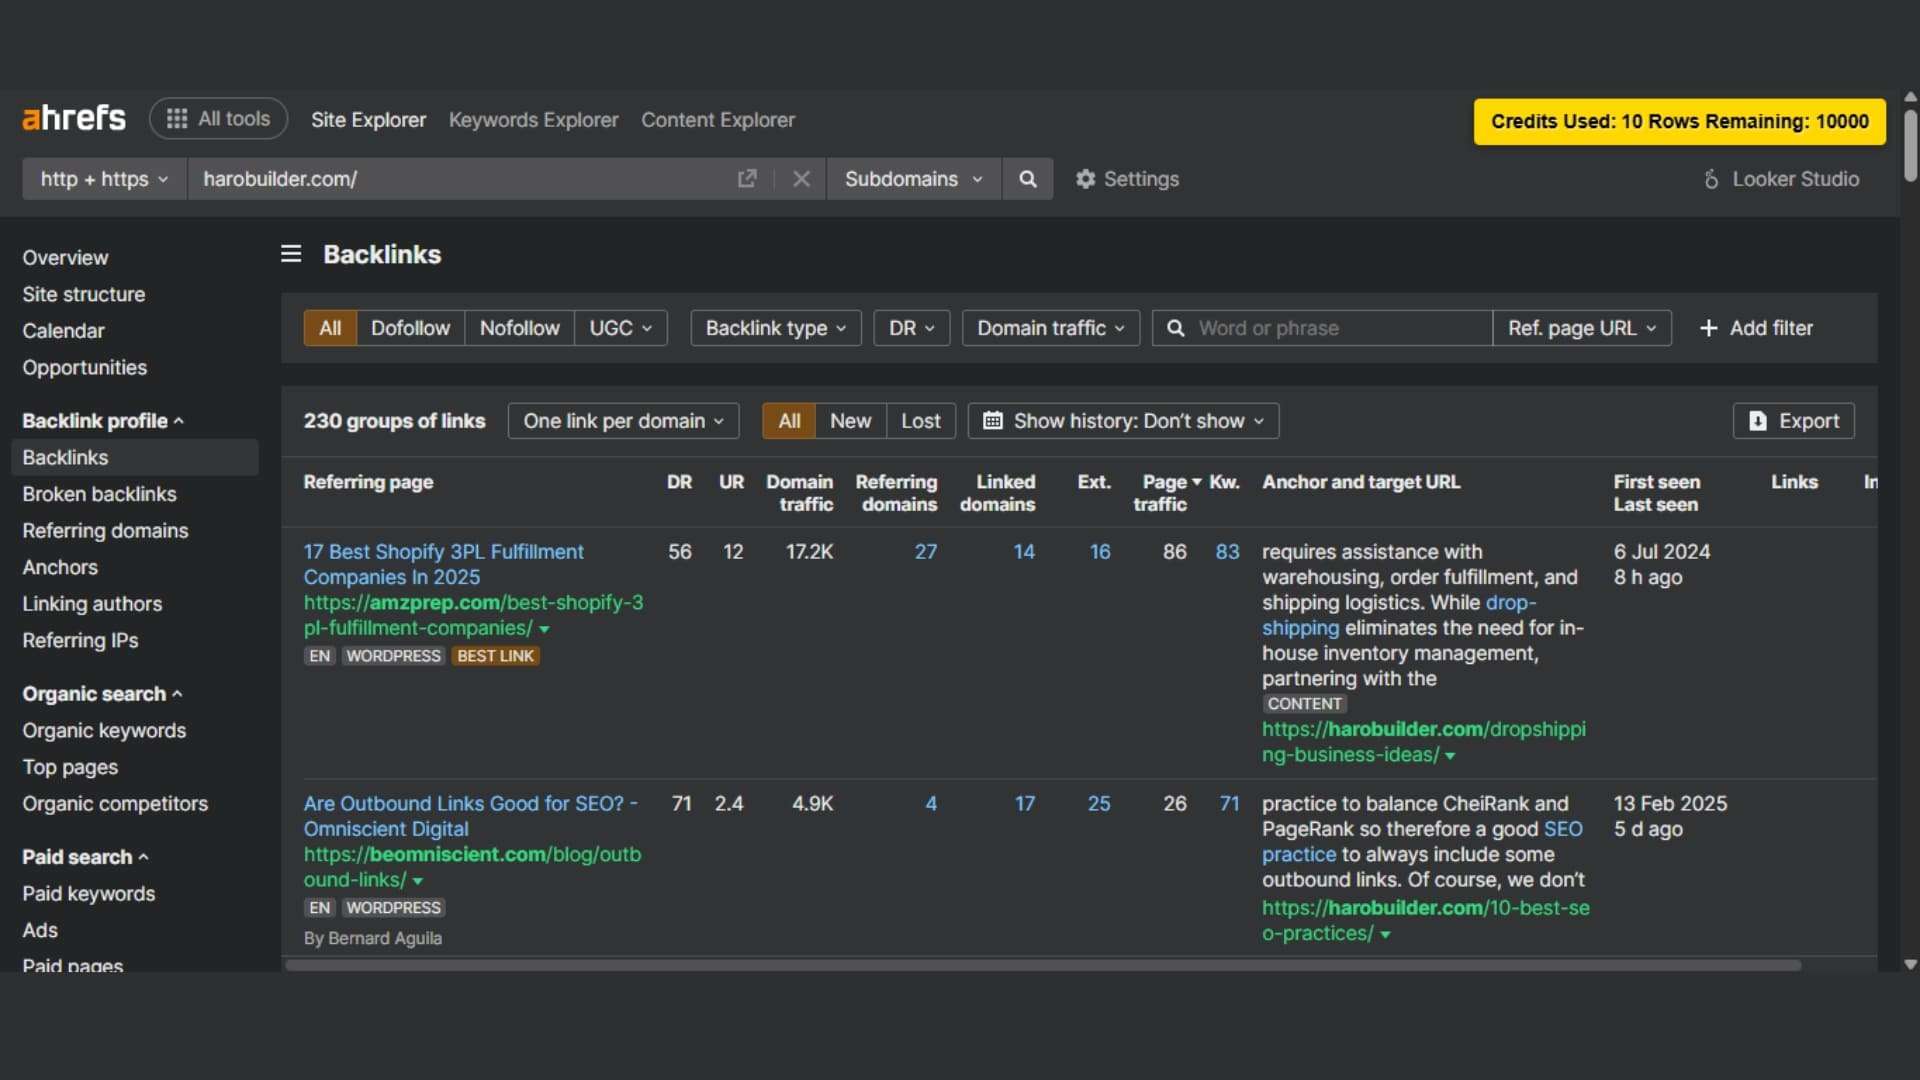Open Linking authors in sidebar

pos(92,604)
